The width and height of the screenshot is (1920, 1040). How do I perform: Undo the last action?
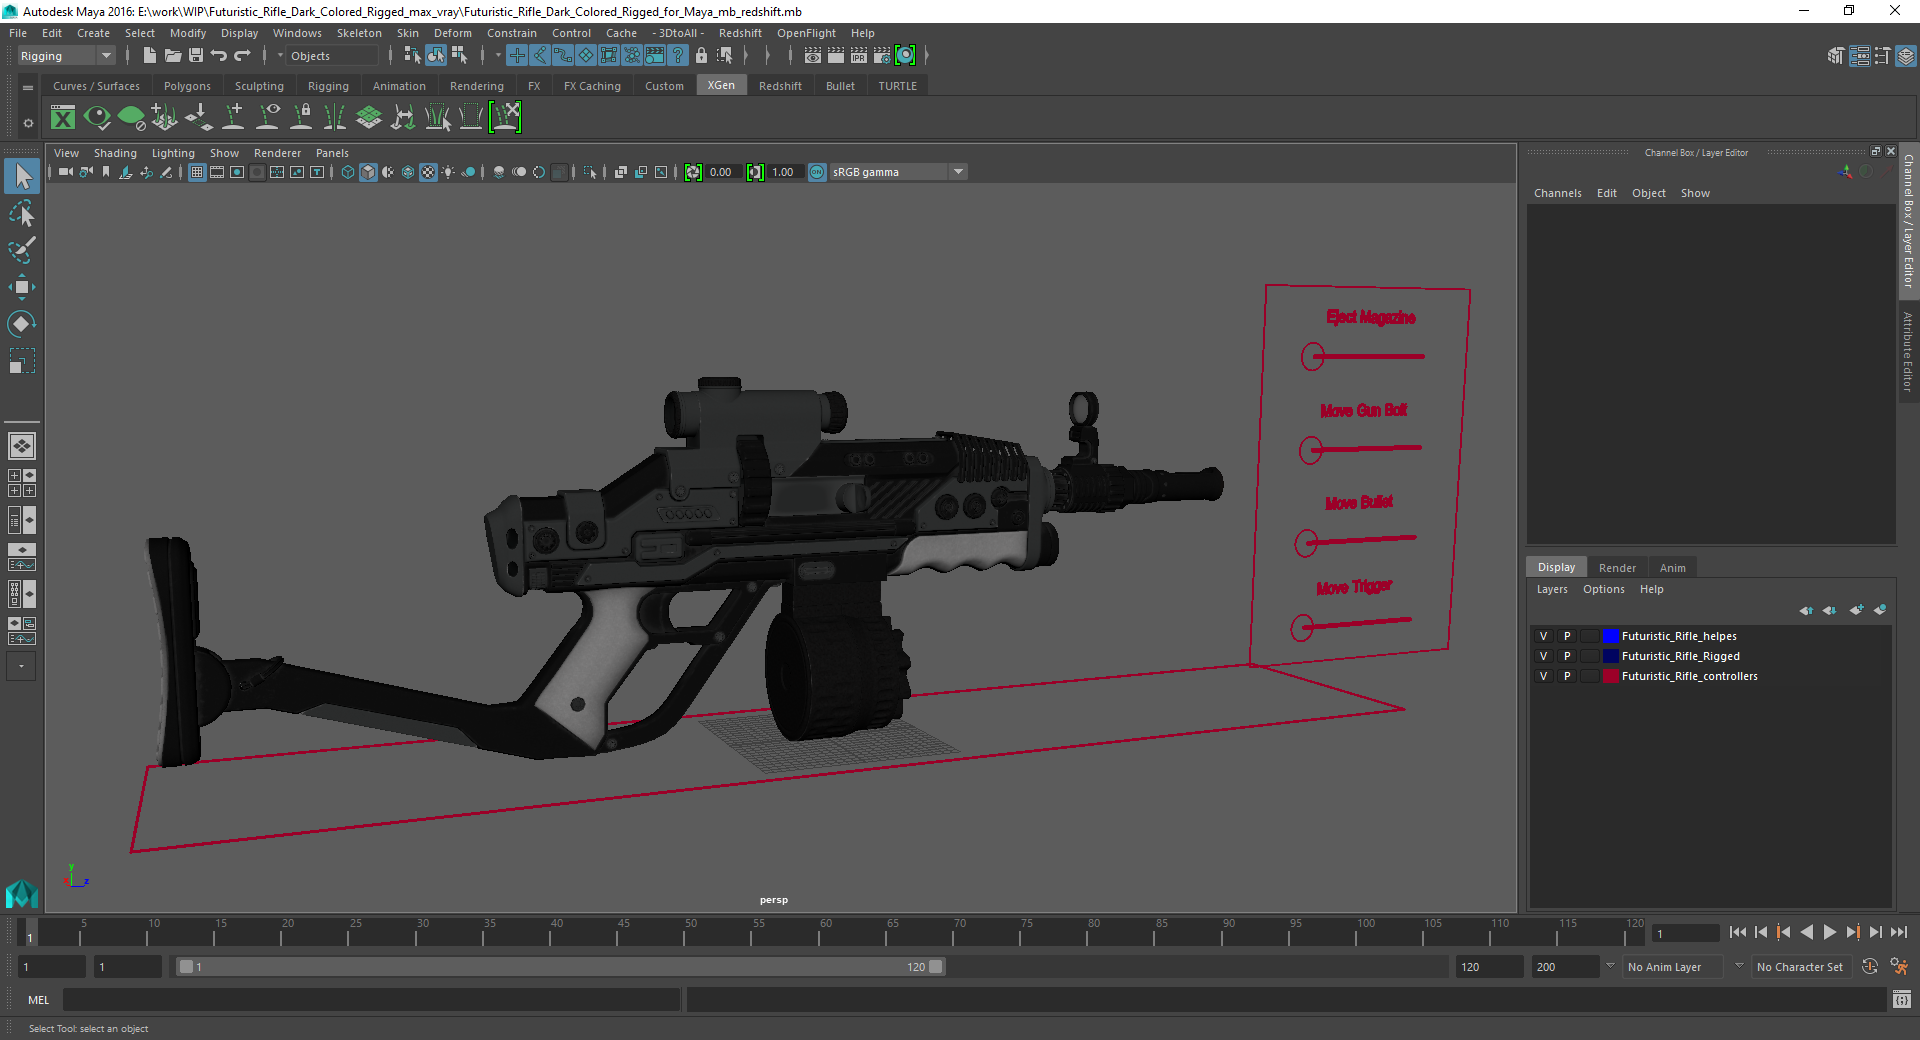click(x=219, y=56)
